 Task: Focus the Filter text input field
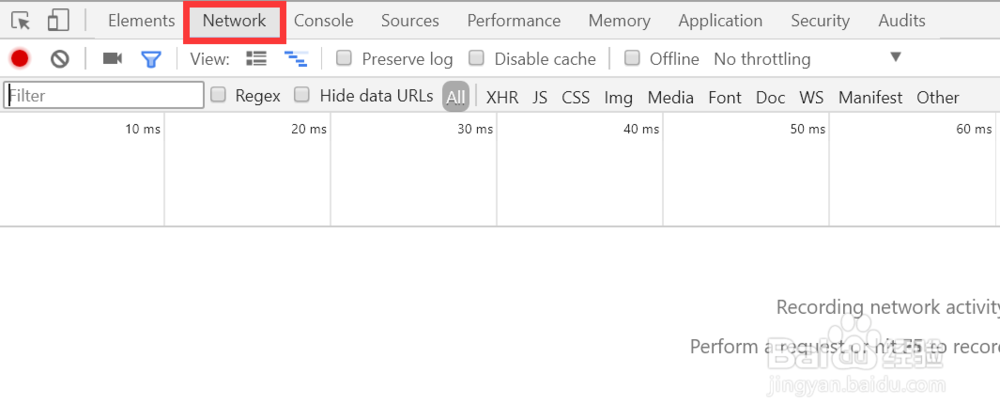[x=104, y=96]
